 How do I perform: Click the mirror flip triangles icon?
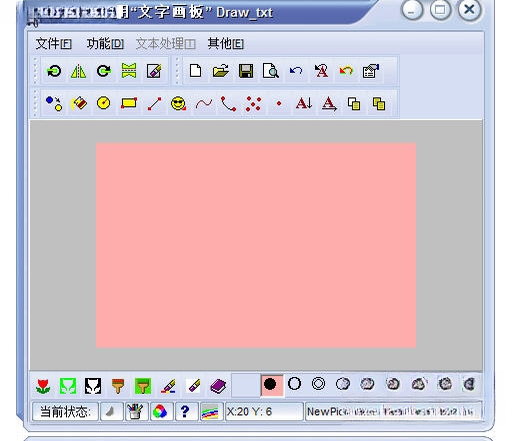click(x=79, y=71)
